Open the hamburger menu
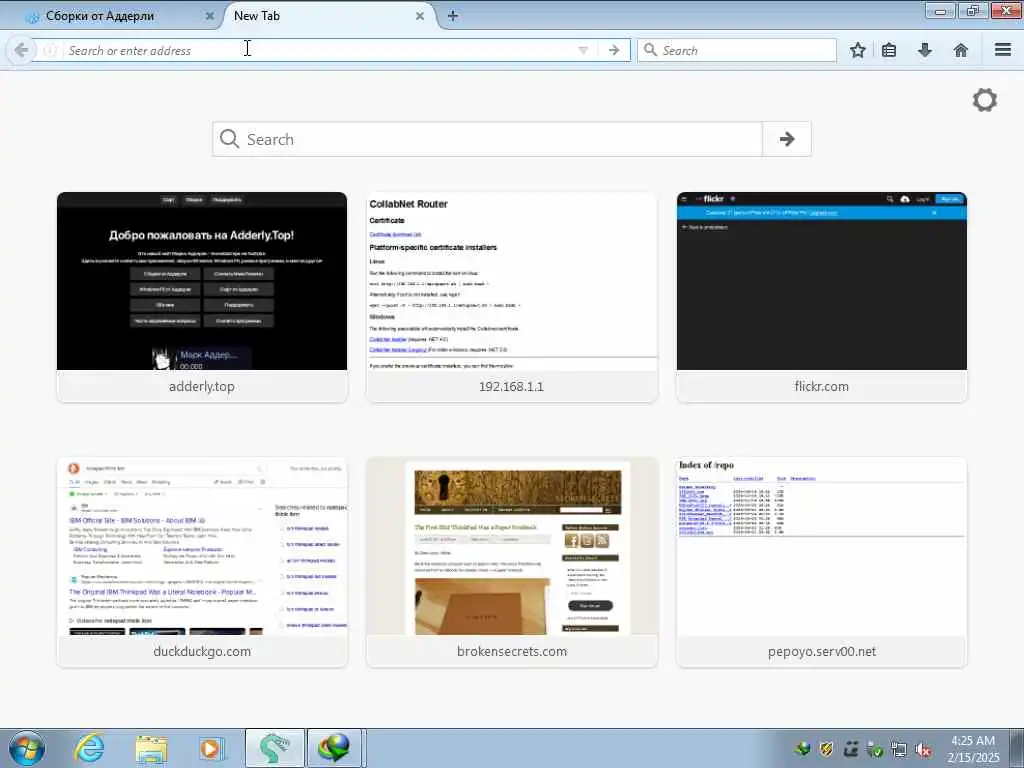 coord(1003,50)
